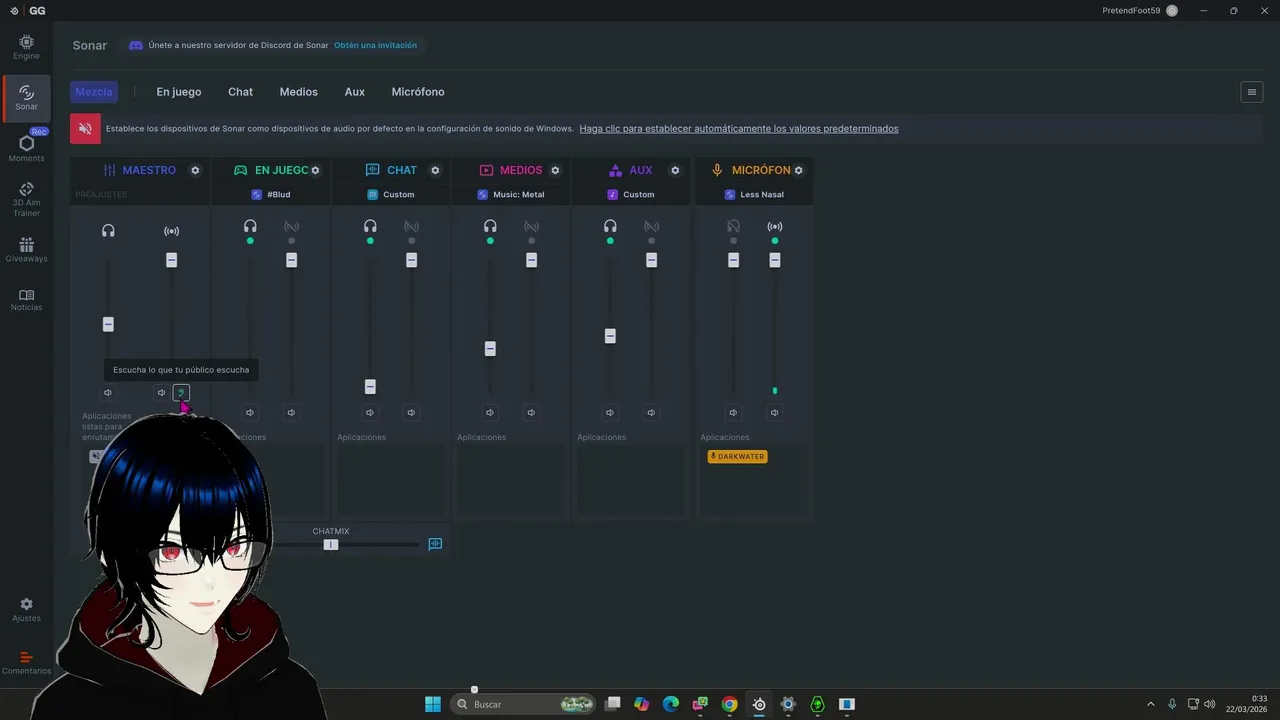Toggle Aux headphone monitoring

pyautogui.click(x=610, y=227)
